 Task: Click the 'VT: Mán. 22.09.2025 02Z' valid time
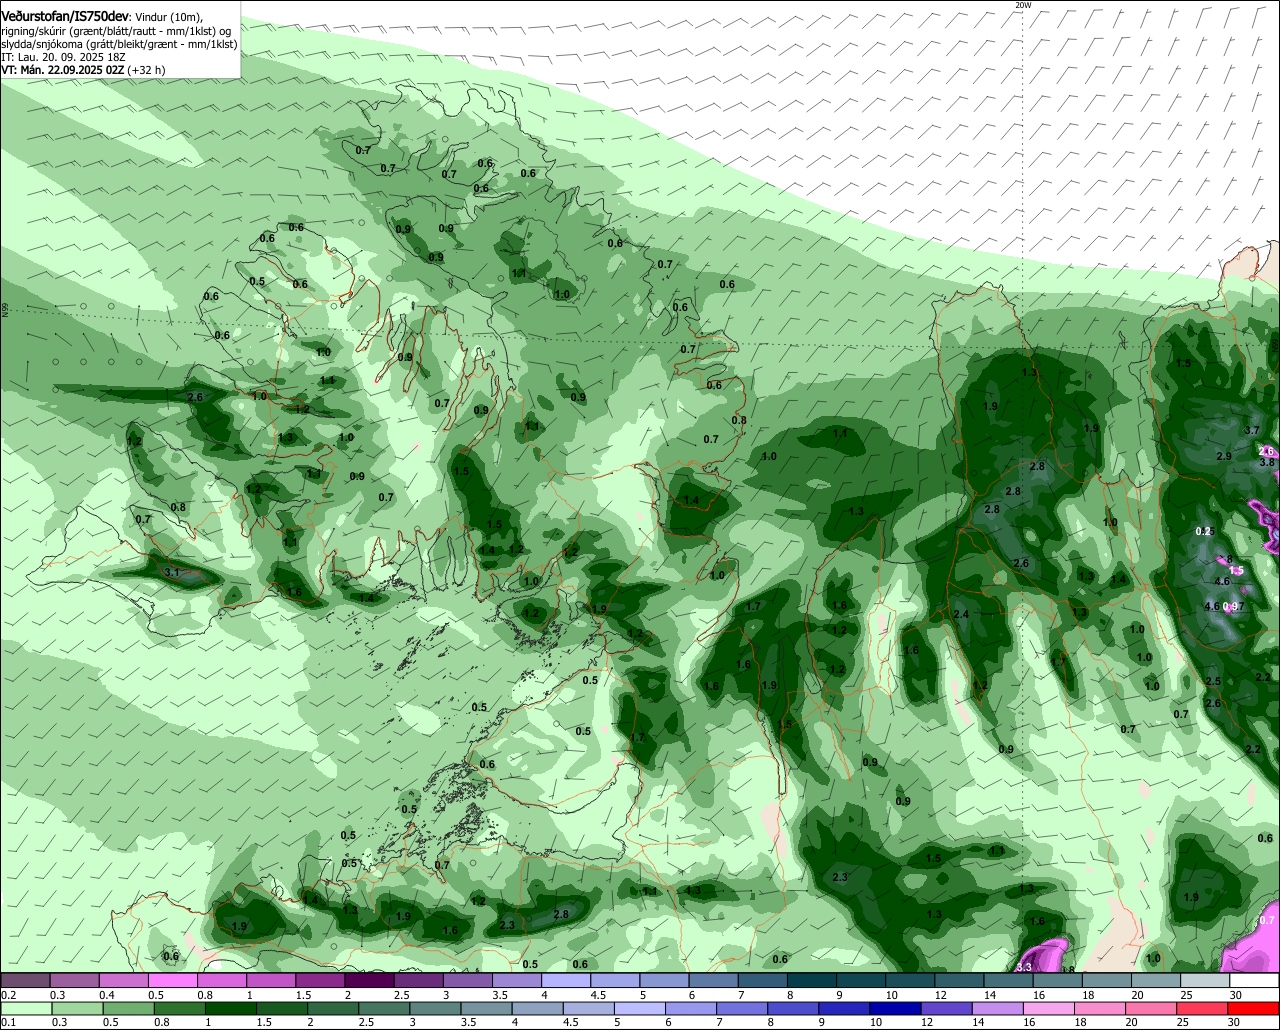(x=62, y=70)
